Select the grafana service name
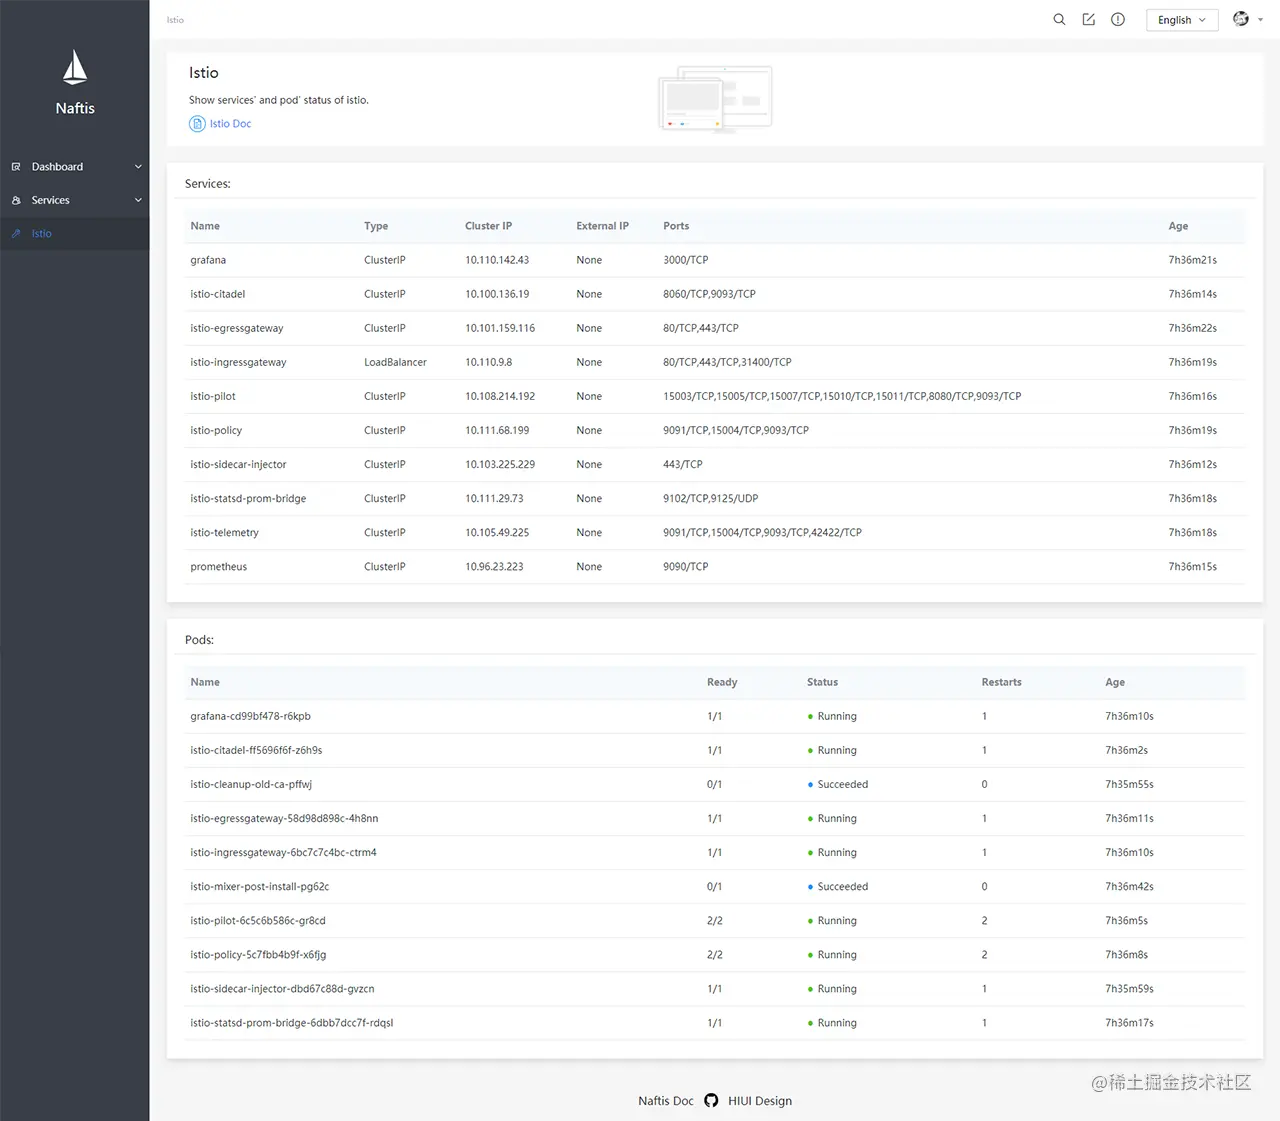Viewport: 1280px width, 1121px height. 208,260
